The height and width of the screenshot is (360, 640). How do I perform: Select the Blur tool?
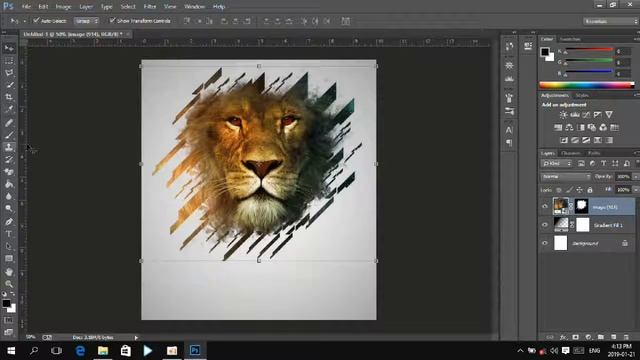(x=9, y=196)
